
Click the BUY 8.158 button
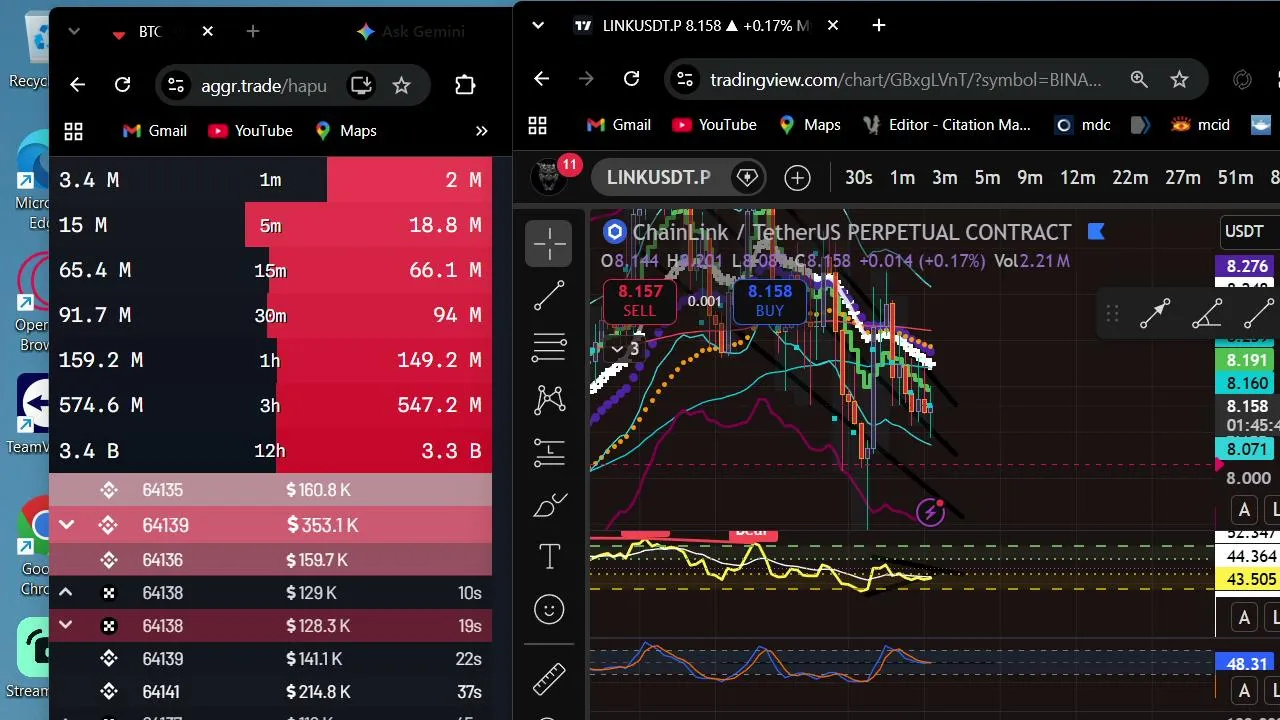pyautogui.click(x=770, y=300)
